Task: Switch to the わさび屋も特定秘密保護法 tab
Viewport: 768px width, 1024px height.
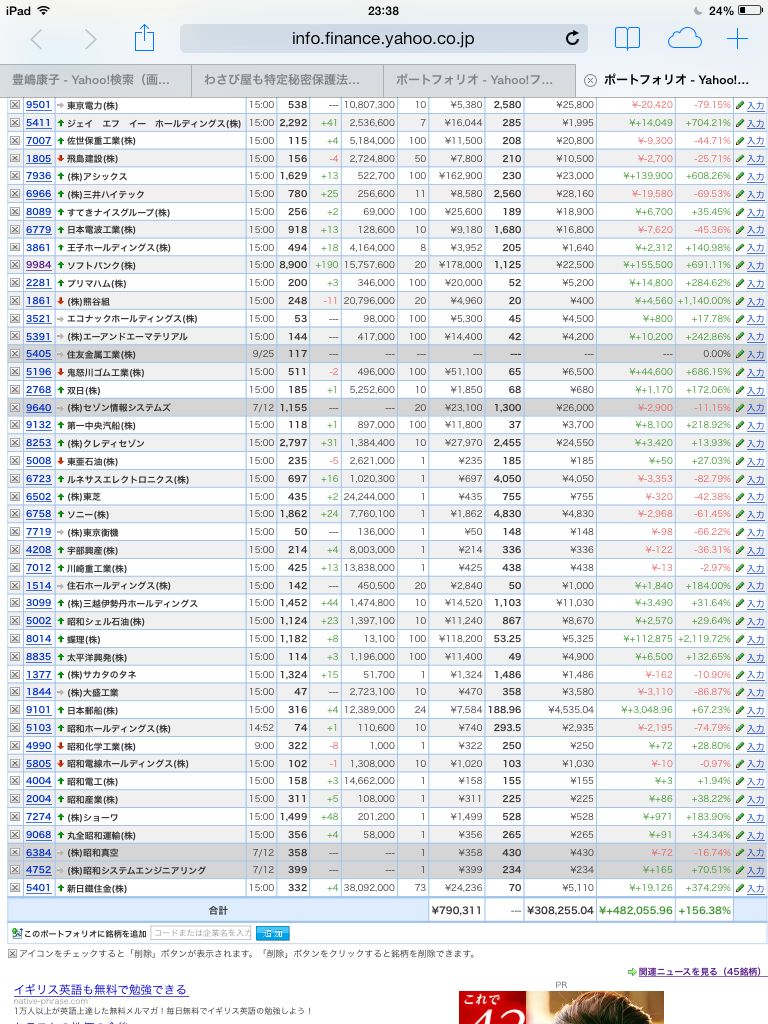Action: 287,80
